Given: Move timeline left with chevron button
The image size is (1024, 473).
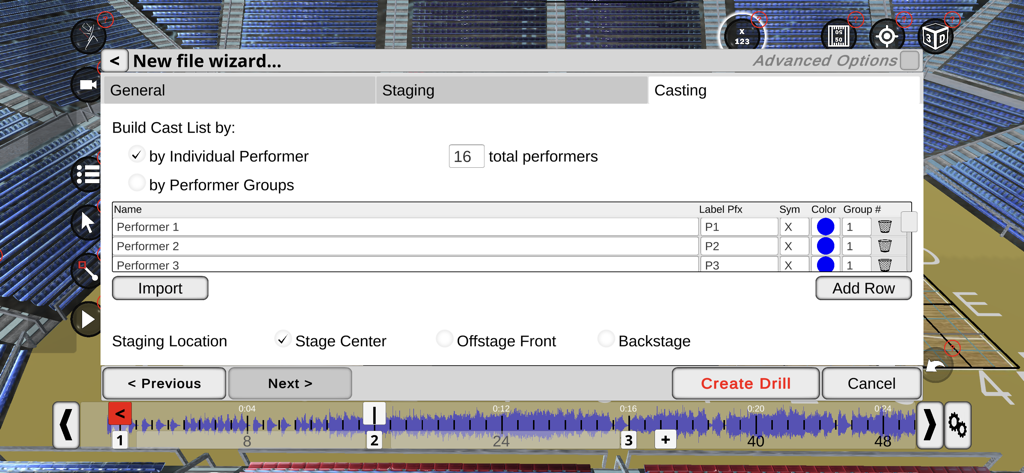Looking at the screenshot, I should tap(66, 425).
